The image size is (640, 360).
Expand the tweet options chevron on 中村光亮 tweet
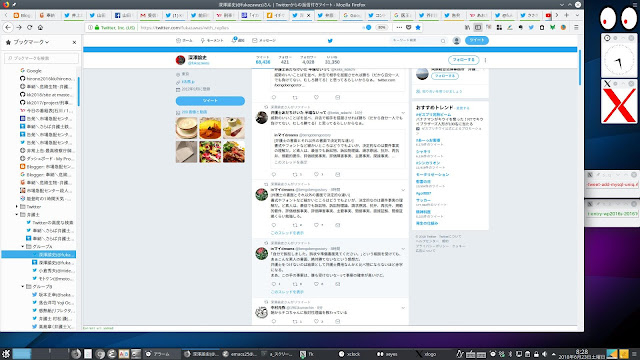(403, 308)
